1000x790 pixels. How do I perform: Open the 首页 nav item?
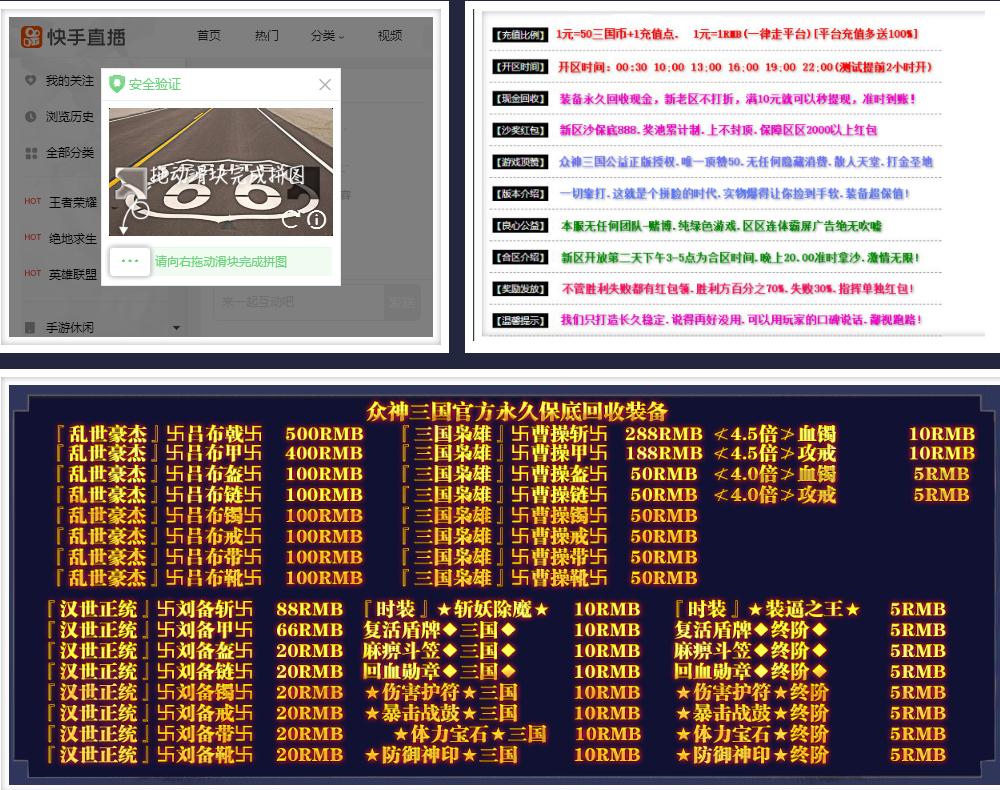coord(209,36)
